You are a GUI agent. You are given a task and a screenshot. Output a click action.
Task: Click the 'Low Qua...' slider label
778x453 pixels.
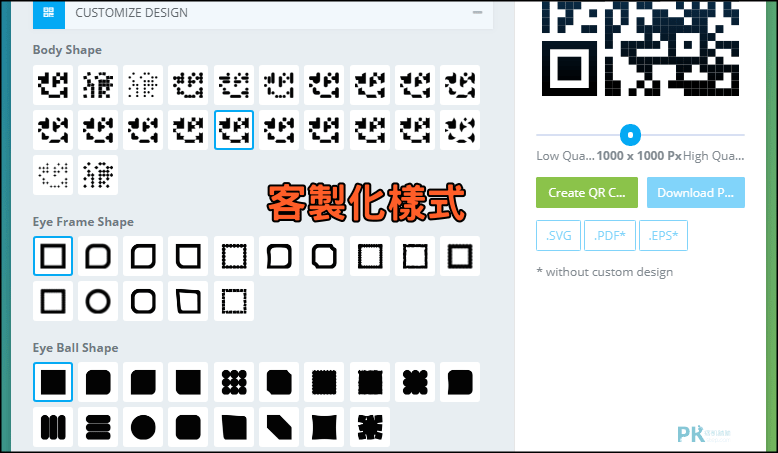(565, 156)
